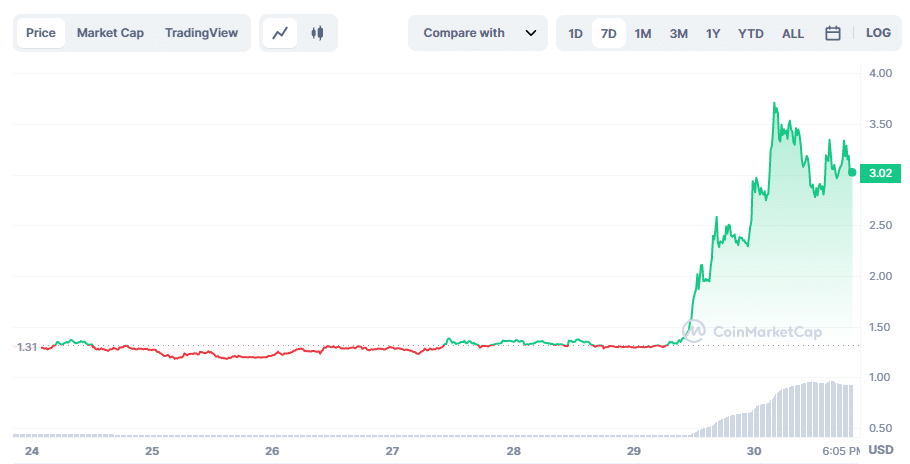Viewport: 910px width, 464px height.
Task: Click the 2.00 price axis label
Action: pos(880,276)
